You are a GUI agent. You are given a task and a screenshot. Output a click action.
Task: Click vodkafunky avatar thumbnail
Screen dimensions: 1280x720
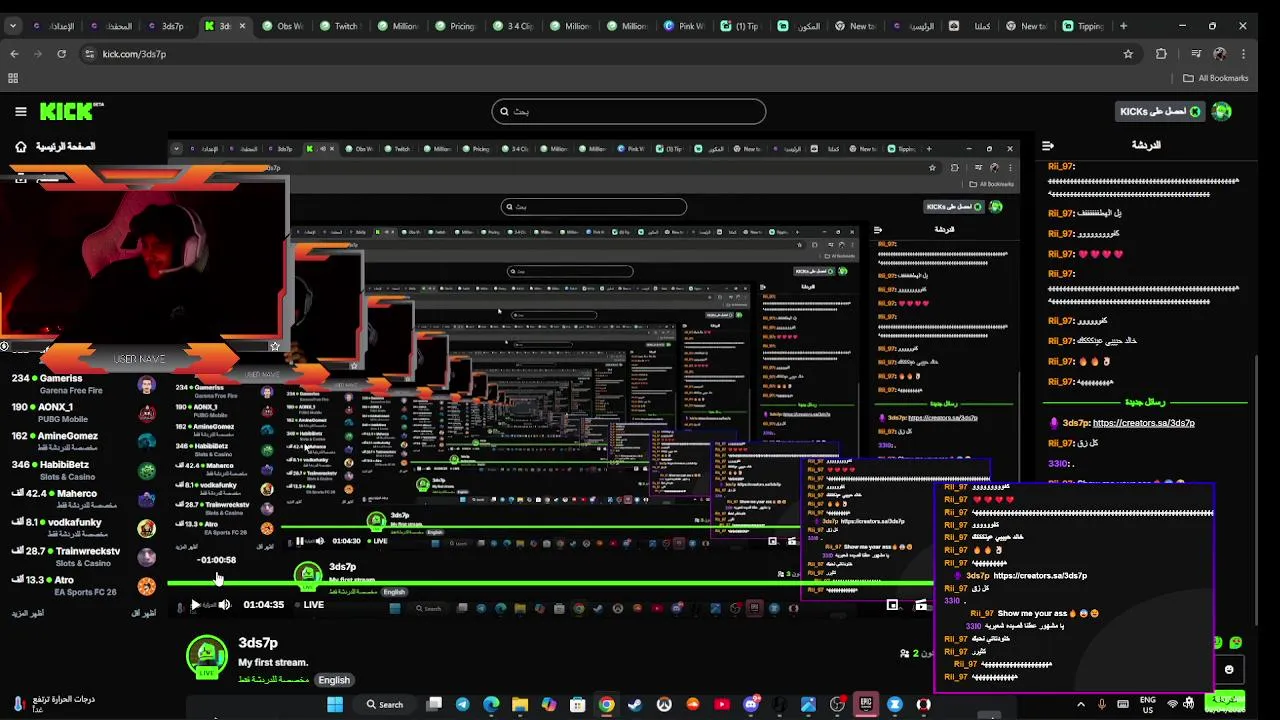pyautogui.click(x=147, y=529)
